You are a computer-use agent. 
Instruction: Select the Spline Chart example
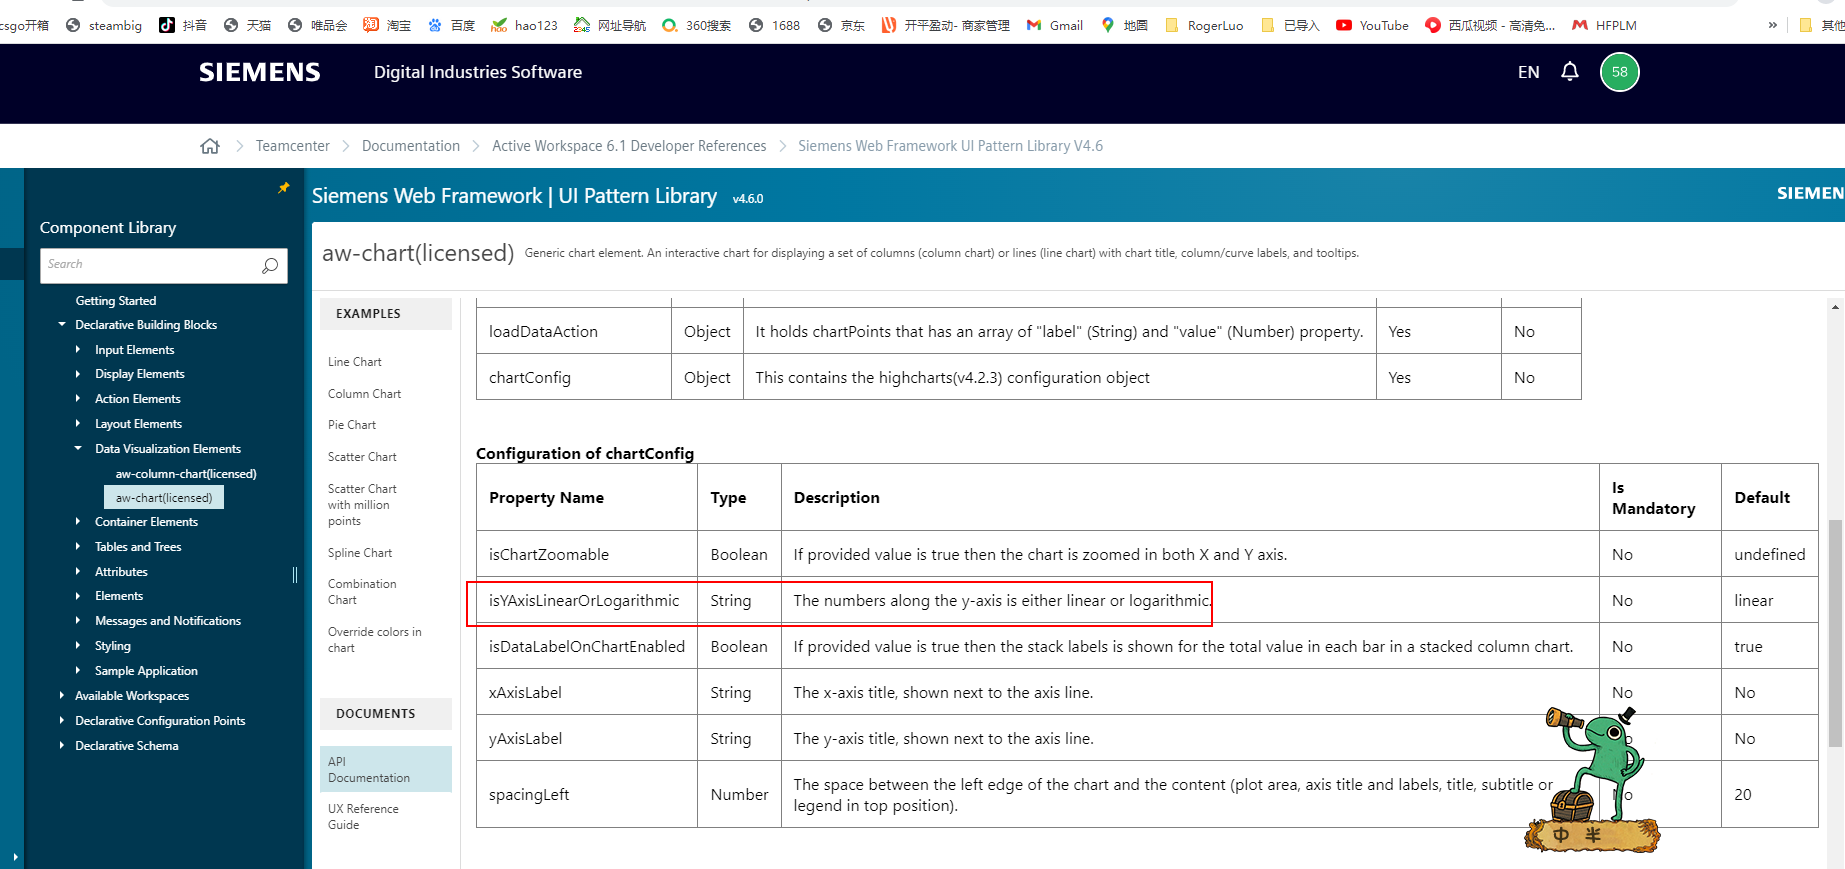[x=360, y=553]
